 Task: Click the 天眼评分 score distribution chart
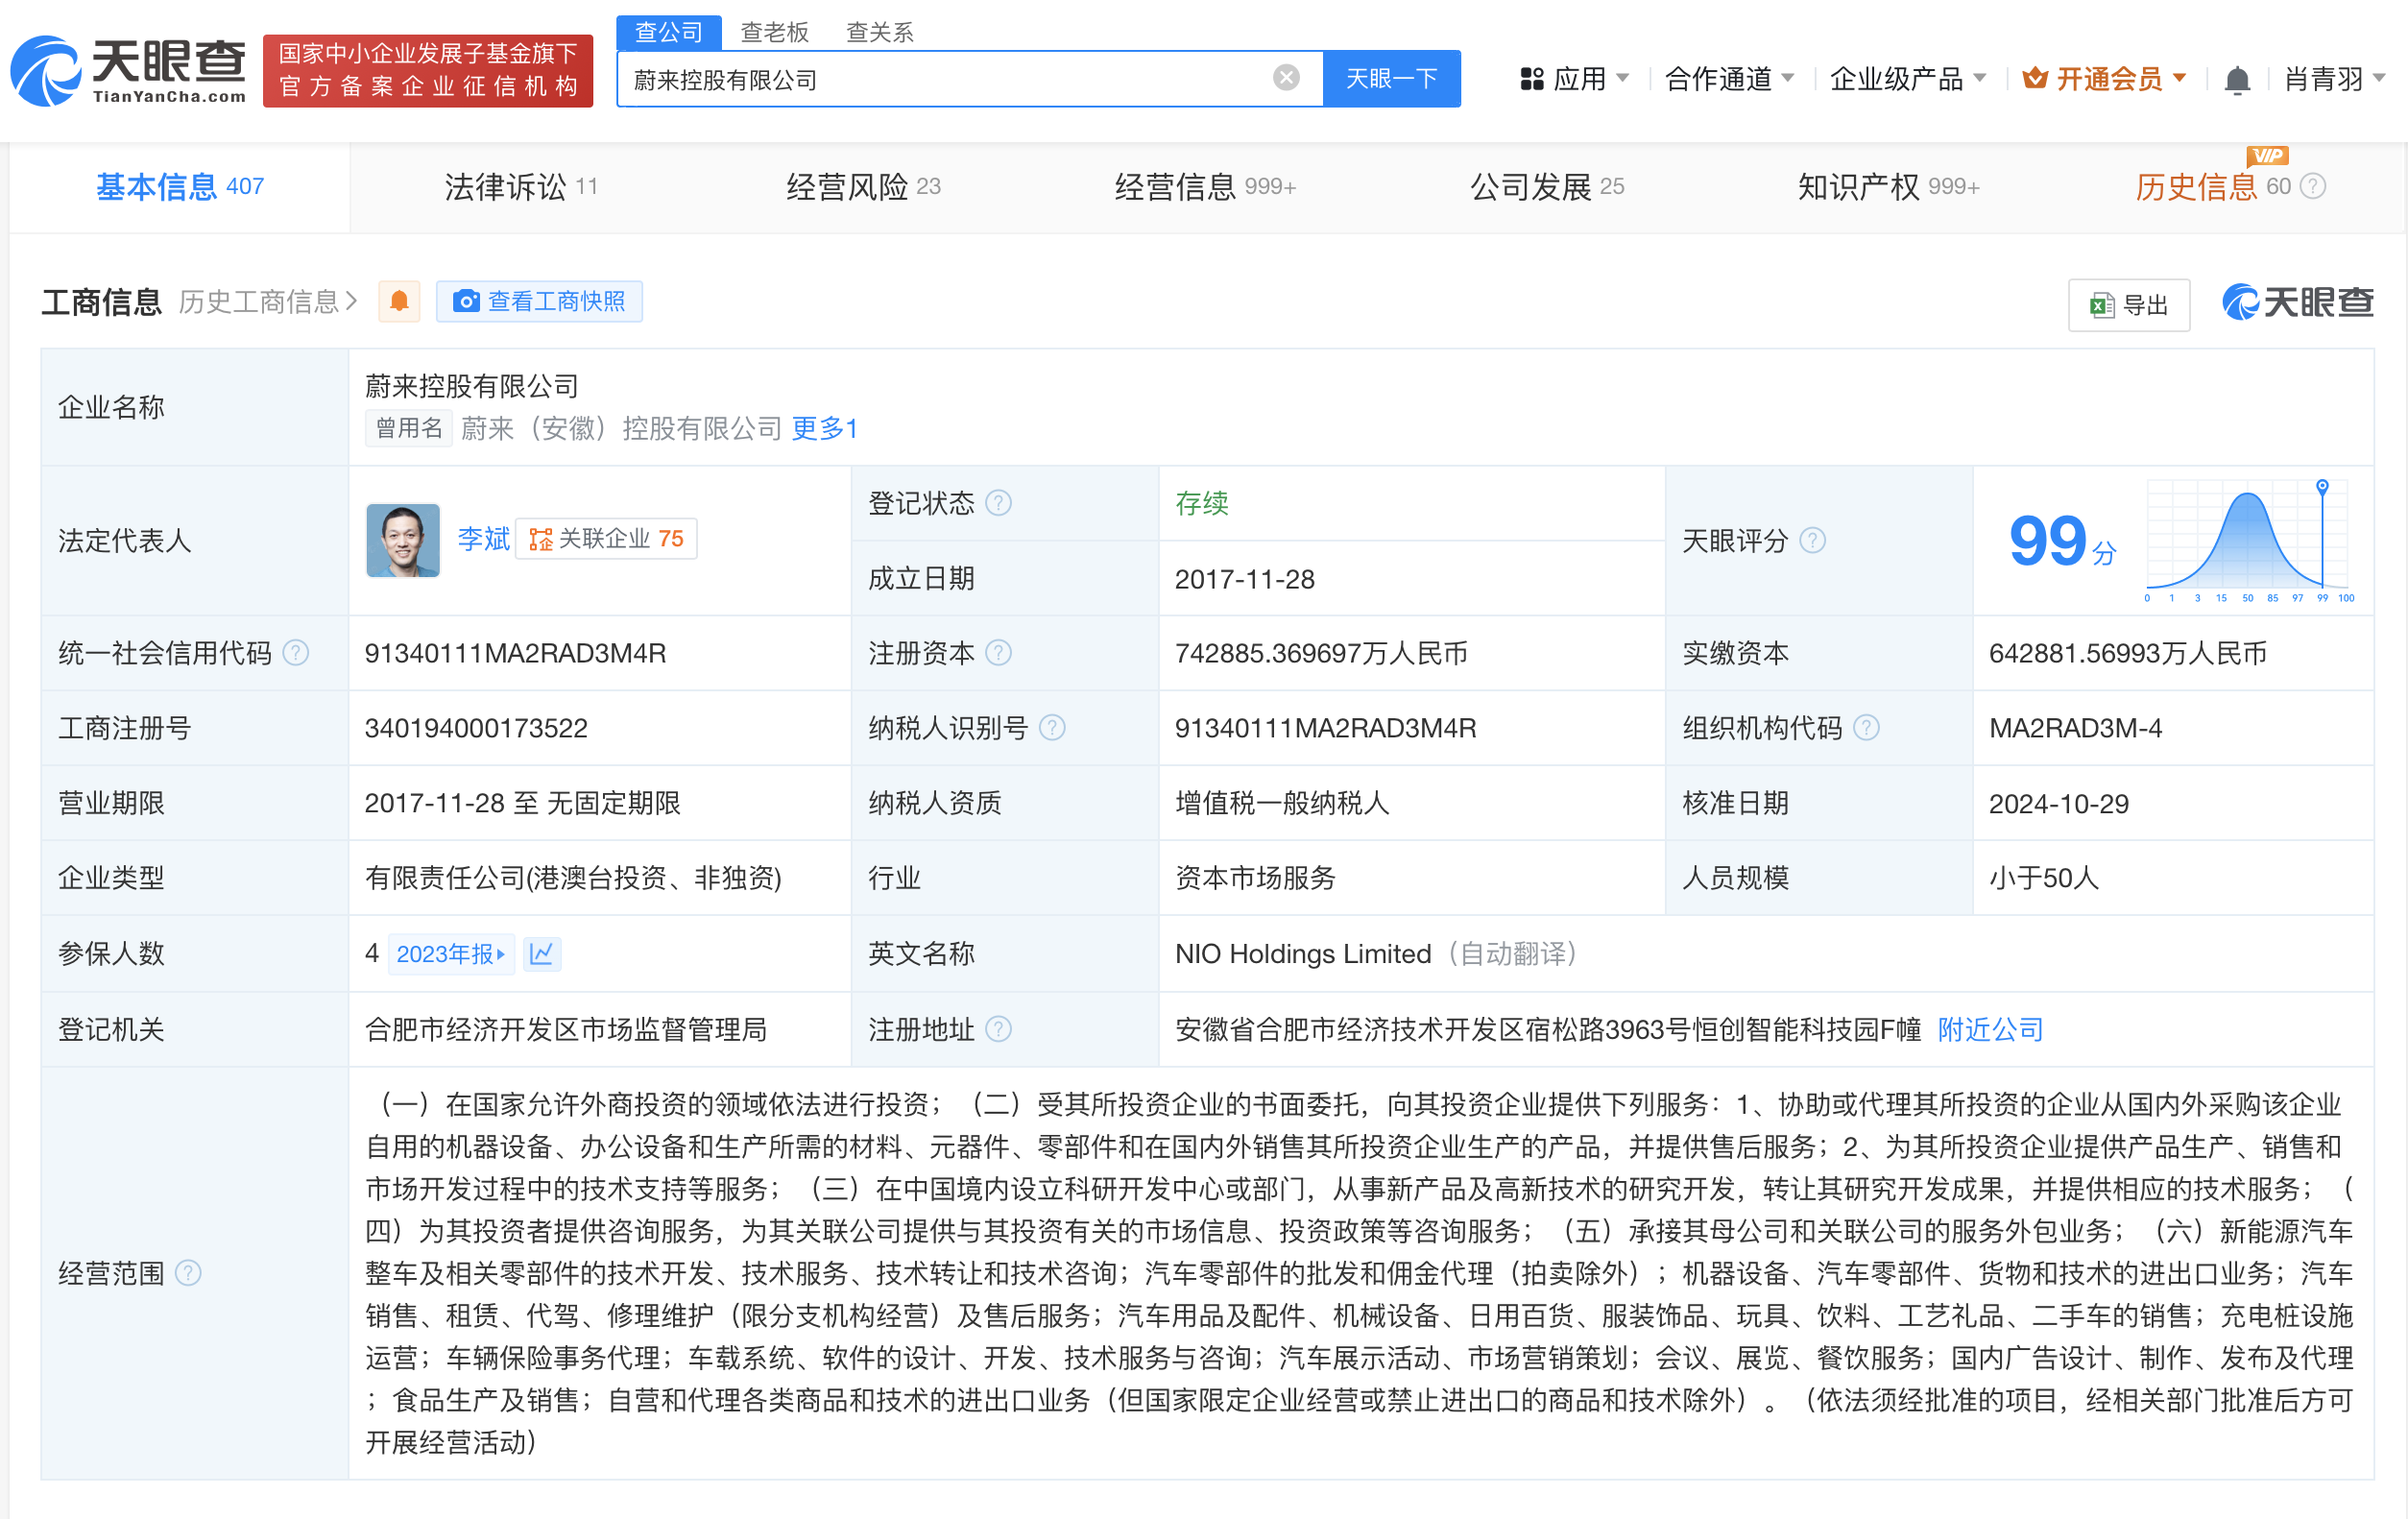click(2247, 540)
